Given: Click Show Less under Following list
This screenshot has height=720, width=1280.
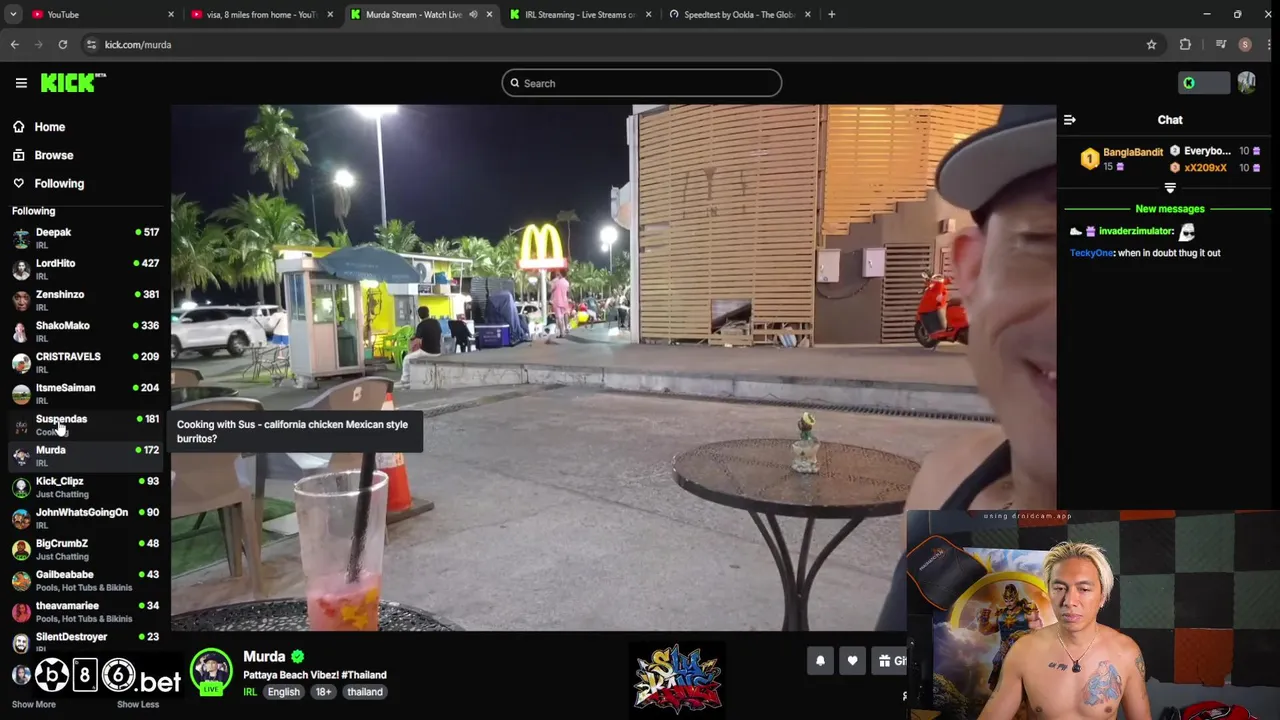Looking at the screenshot, I should (x=138, y=704).
